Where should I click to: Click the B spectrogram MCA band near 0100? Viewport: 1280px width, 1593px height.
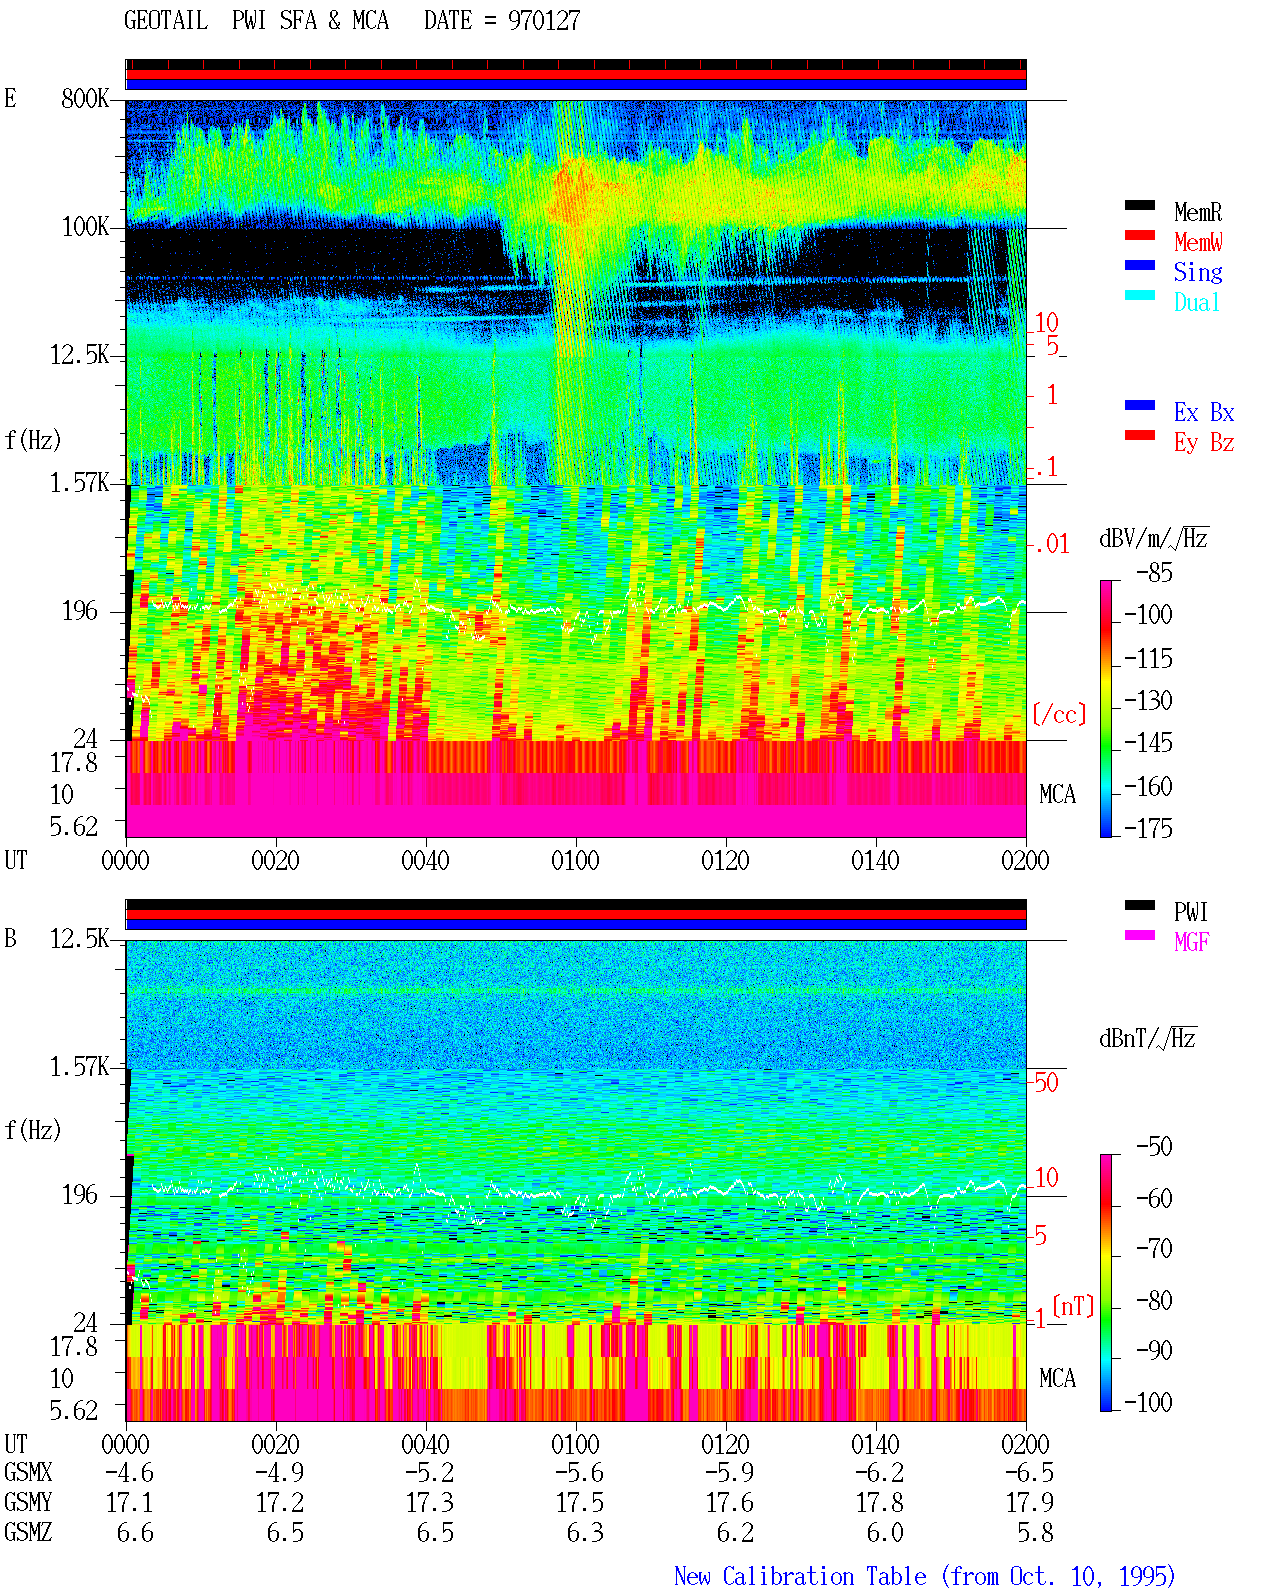coord(576,1372)
